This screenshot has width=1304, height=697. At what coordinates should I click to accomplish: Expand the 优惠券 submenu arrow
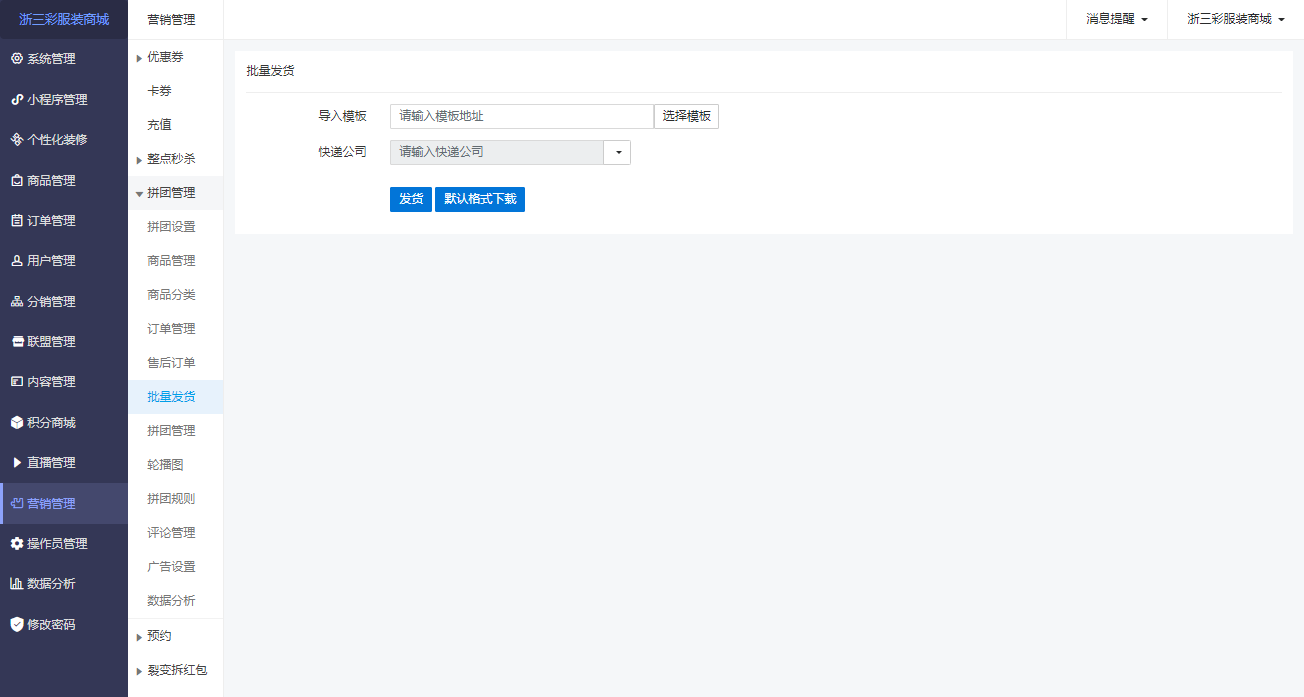139,58
